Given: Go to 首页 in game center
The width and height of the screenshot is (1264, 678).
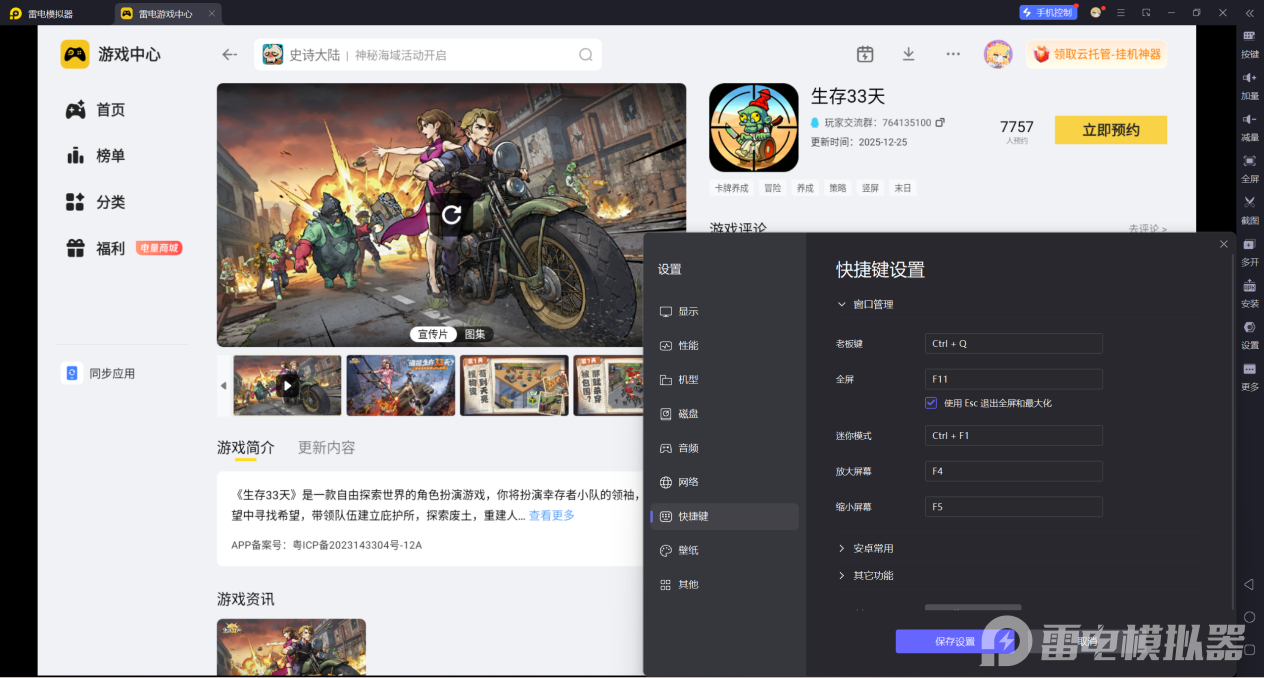Looking at the screenshot, I should [96, 110].
